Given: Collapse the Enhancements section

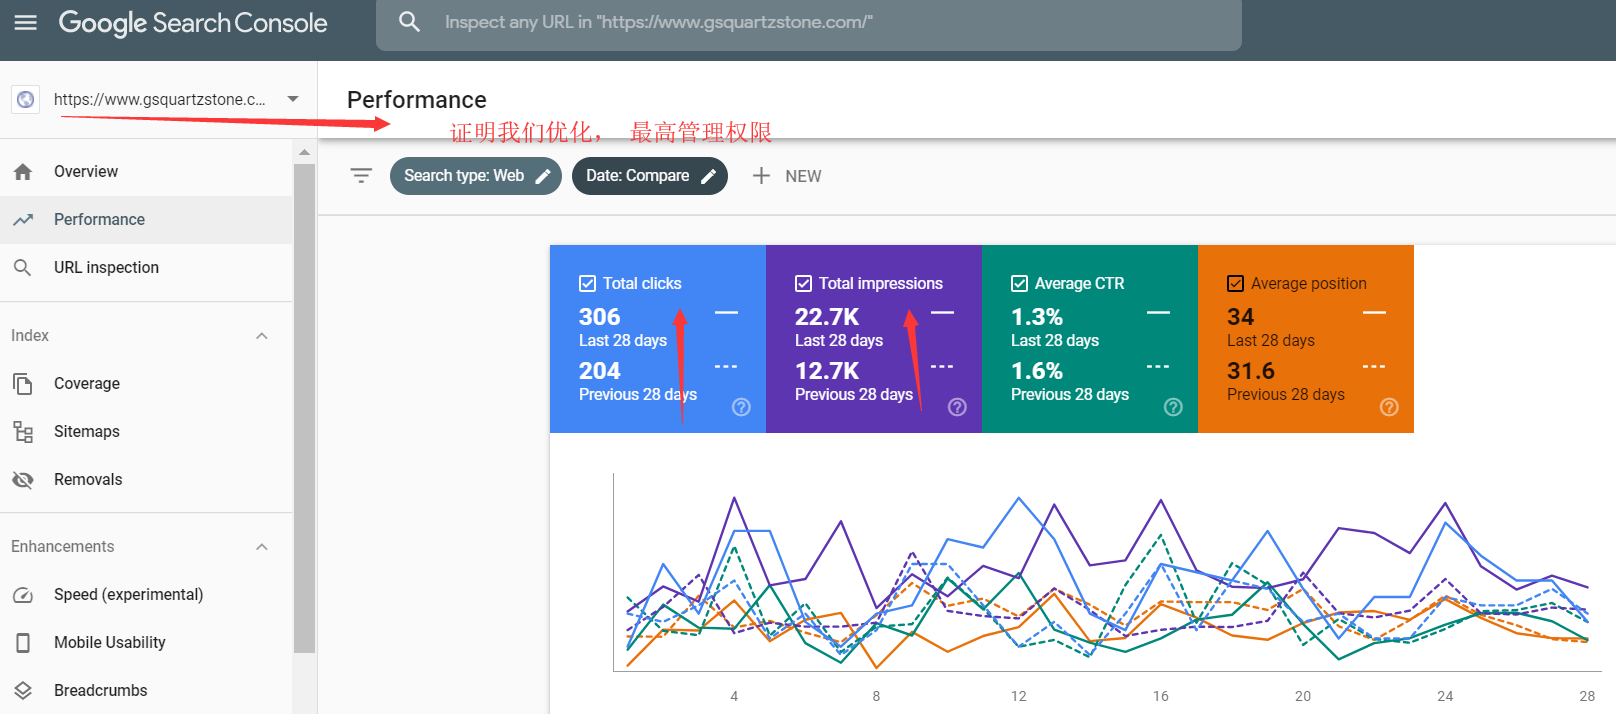Looking at the screenshot, I should tap(262, 547).
